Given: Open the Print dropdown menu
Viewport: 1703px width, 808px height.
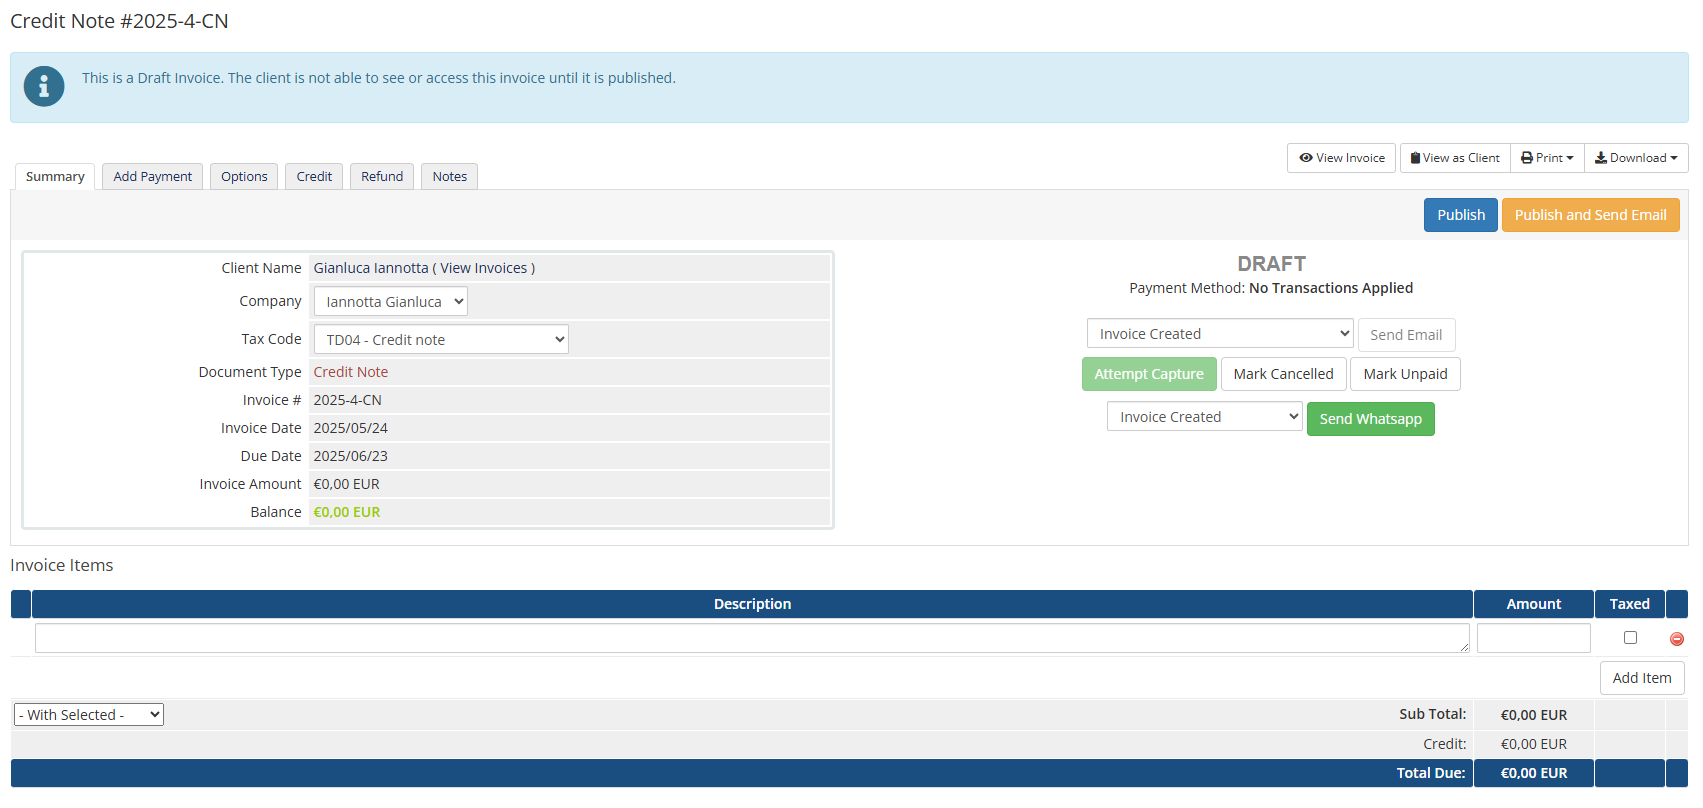Looking at the screenshot, I should (1547, 158).
